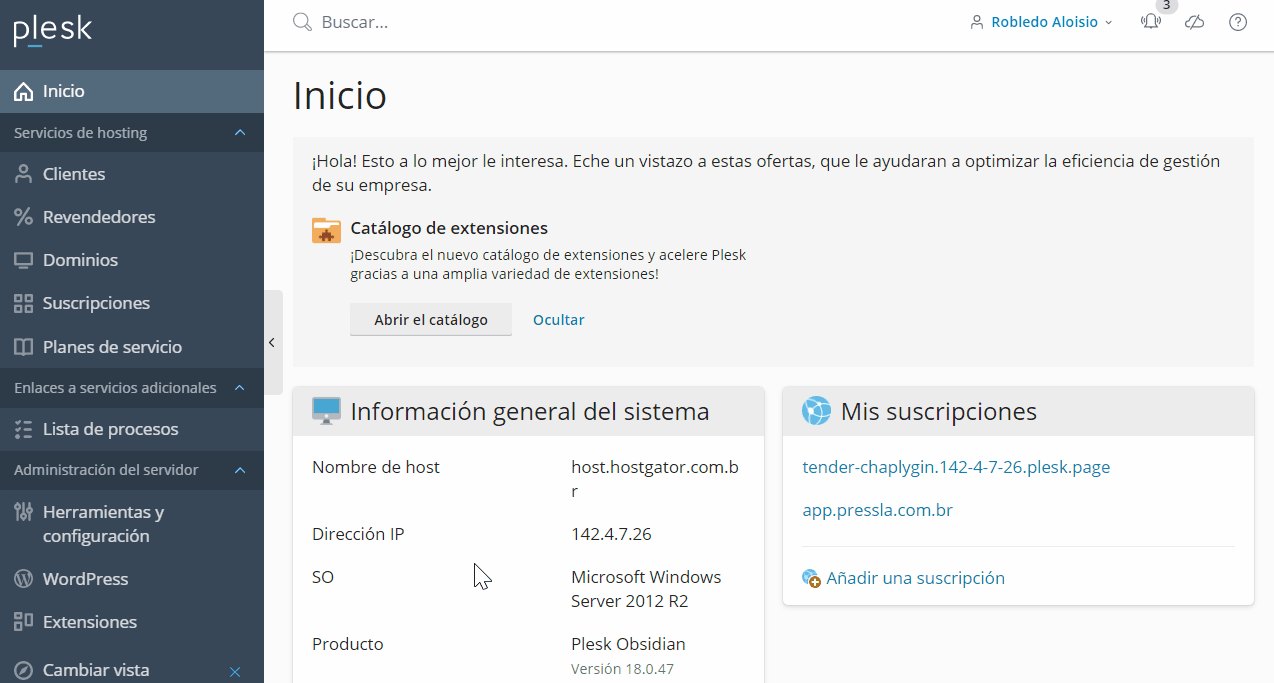Open Suscripciones menu item
This screenshot has height=683, width=1274.
coord(132,303)
